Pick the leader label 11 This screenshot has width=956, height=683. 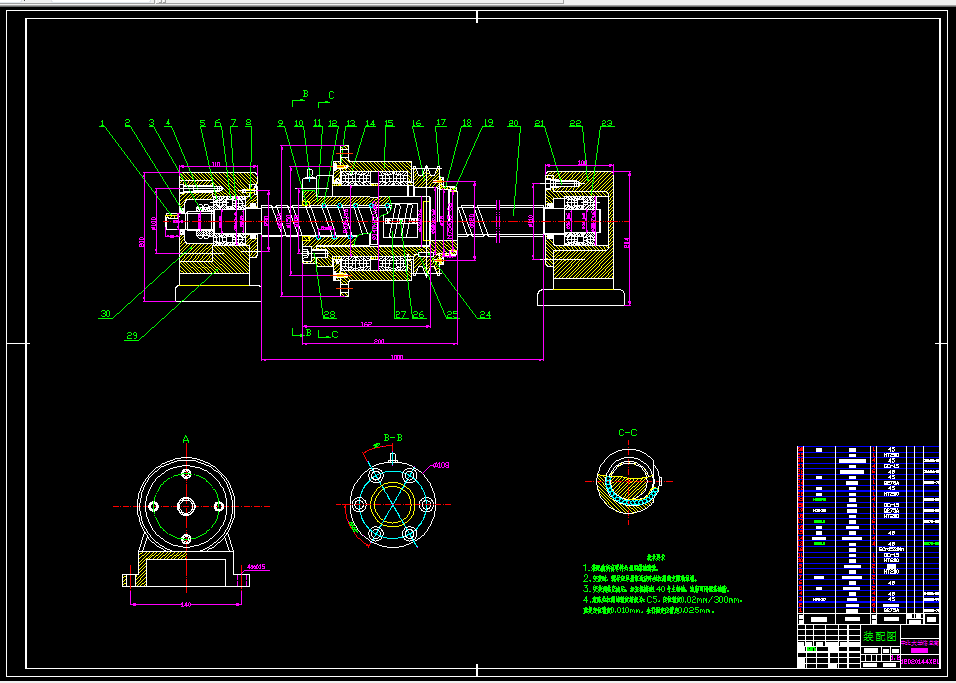point(317,123)
